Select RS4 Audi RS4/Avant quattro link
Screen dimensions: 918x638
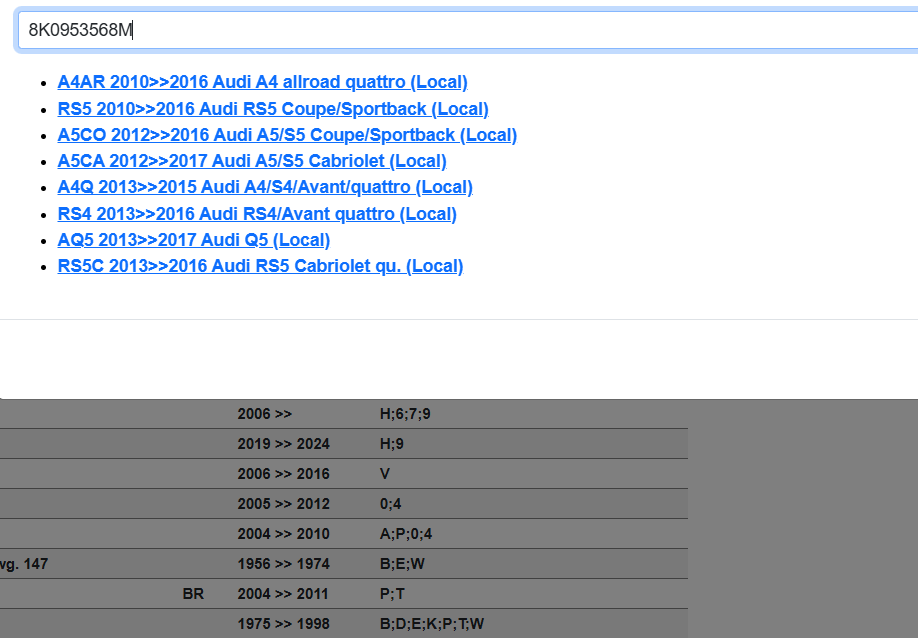point(257,214)
